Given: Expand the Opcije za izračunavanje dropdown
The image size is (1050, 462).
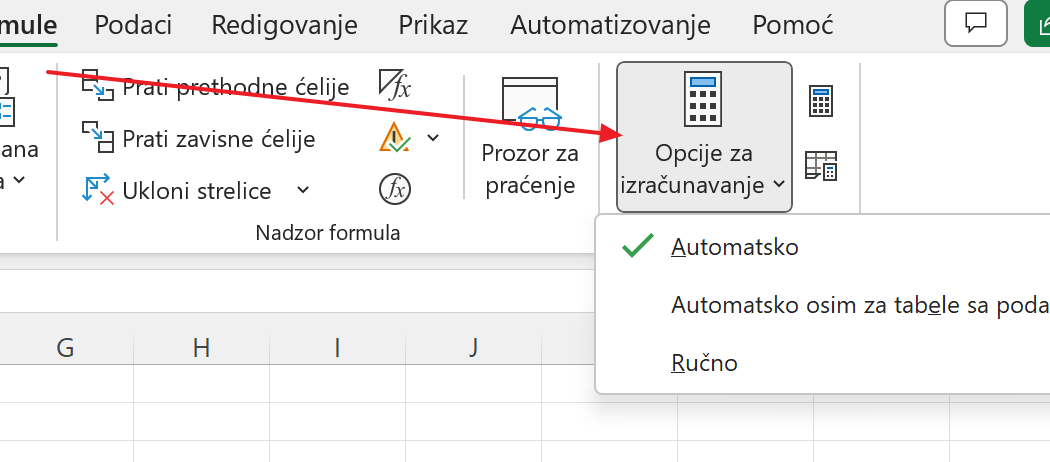Looking at the screenshot, I should coord(704,137).
